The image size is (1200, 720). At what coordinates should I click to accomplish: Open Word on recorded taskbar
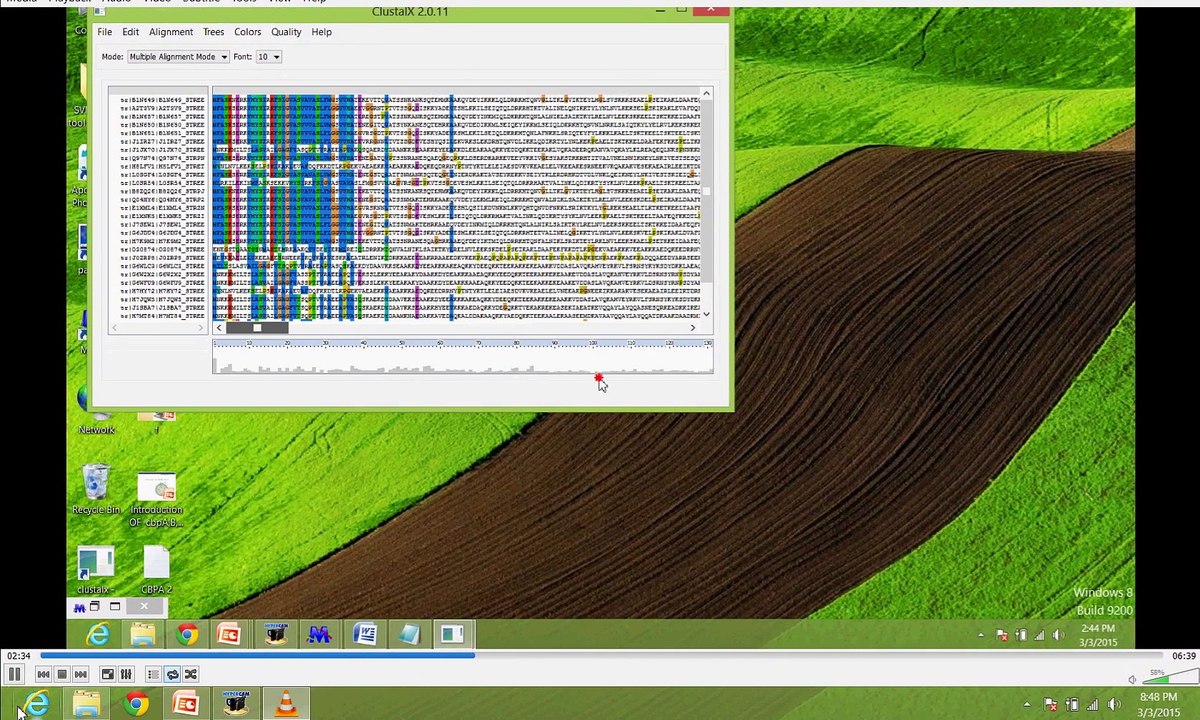pos(364,634)
